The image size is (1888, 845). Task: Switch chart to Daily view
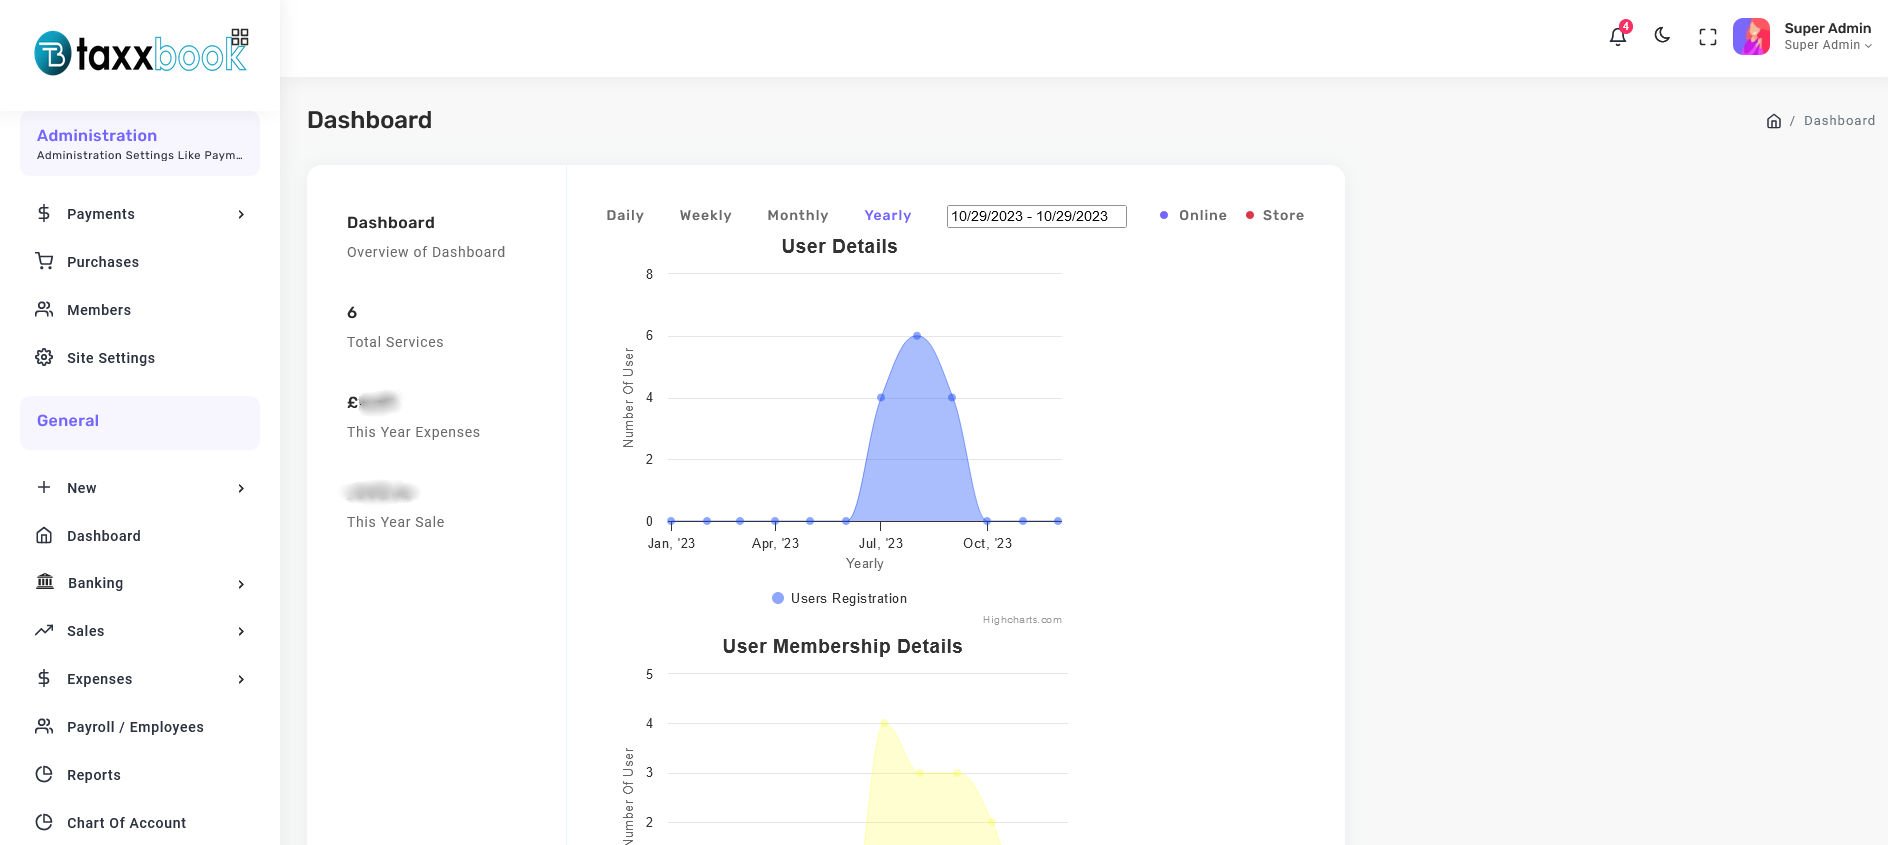pos(625,215)
